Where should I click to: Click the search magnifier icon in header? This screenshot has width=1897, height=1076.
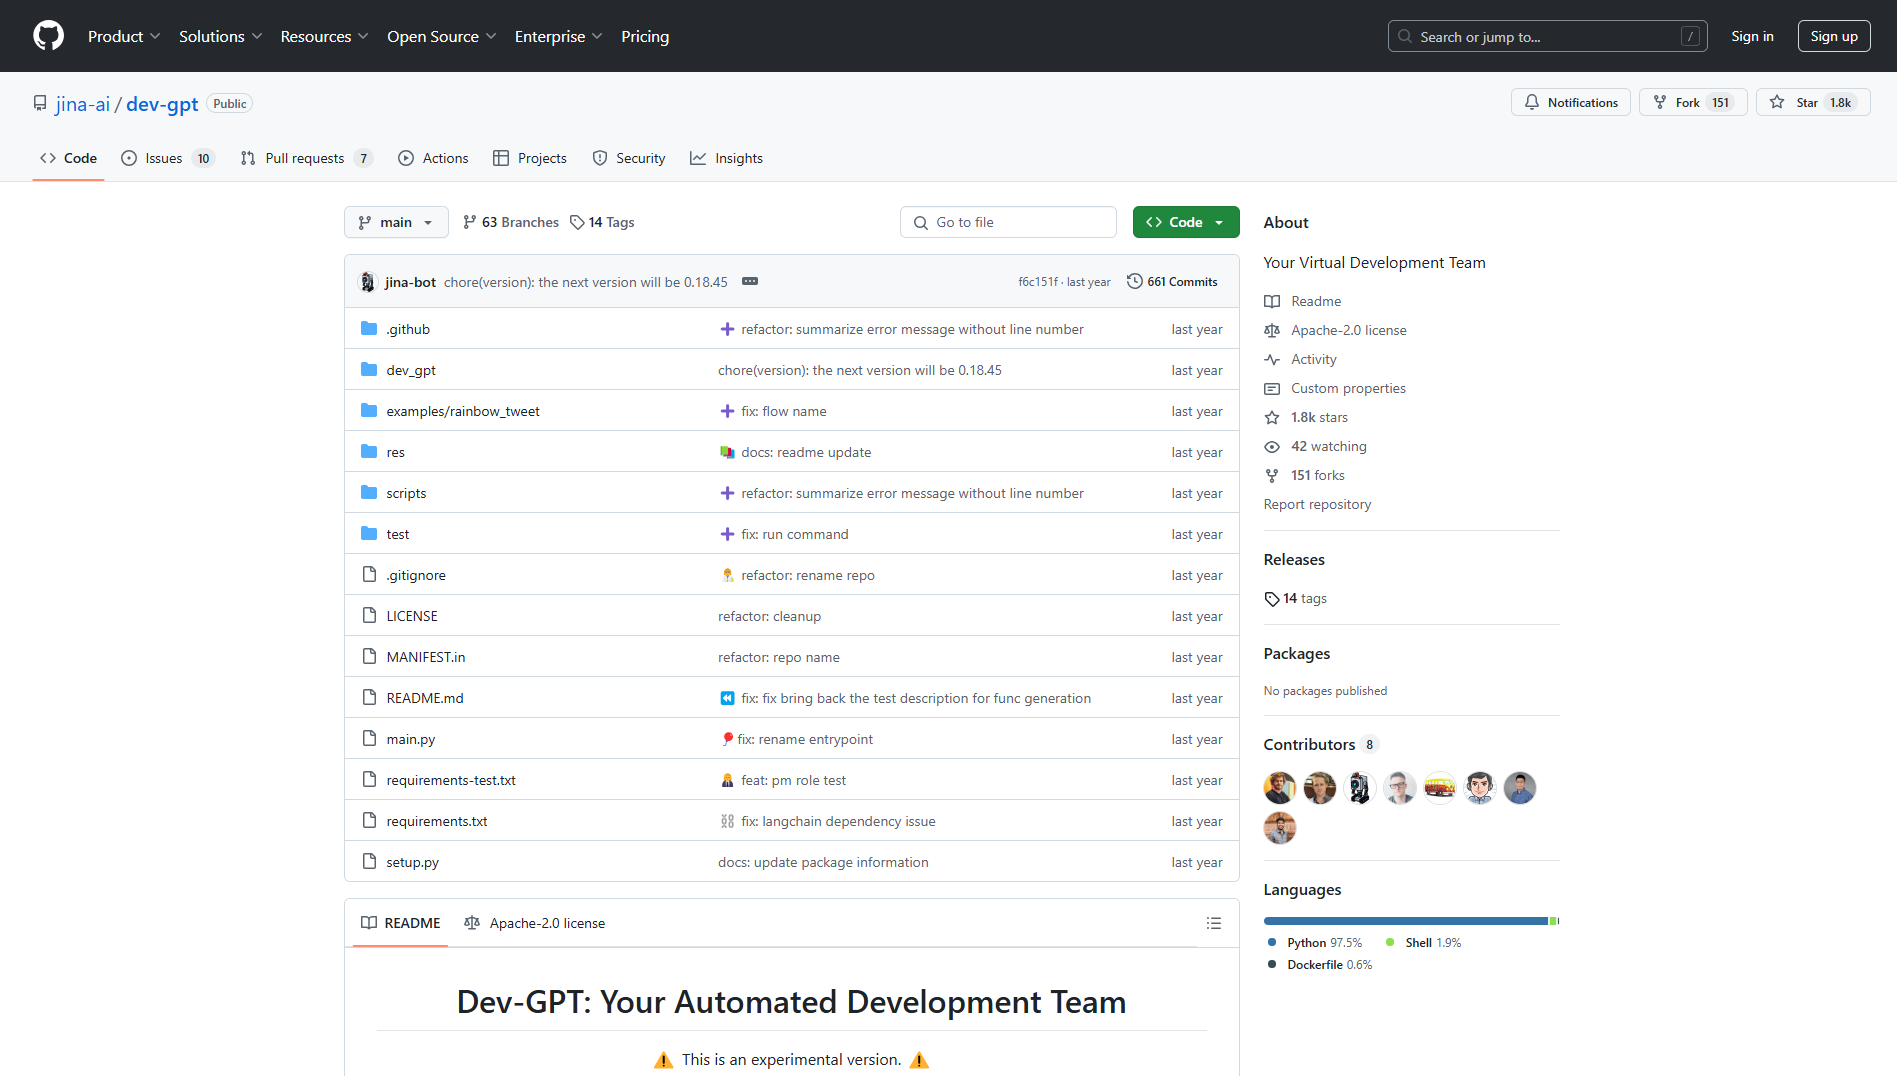pyautogui.click(x=1405, y=36)
